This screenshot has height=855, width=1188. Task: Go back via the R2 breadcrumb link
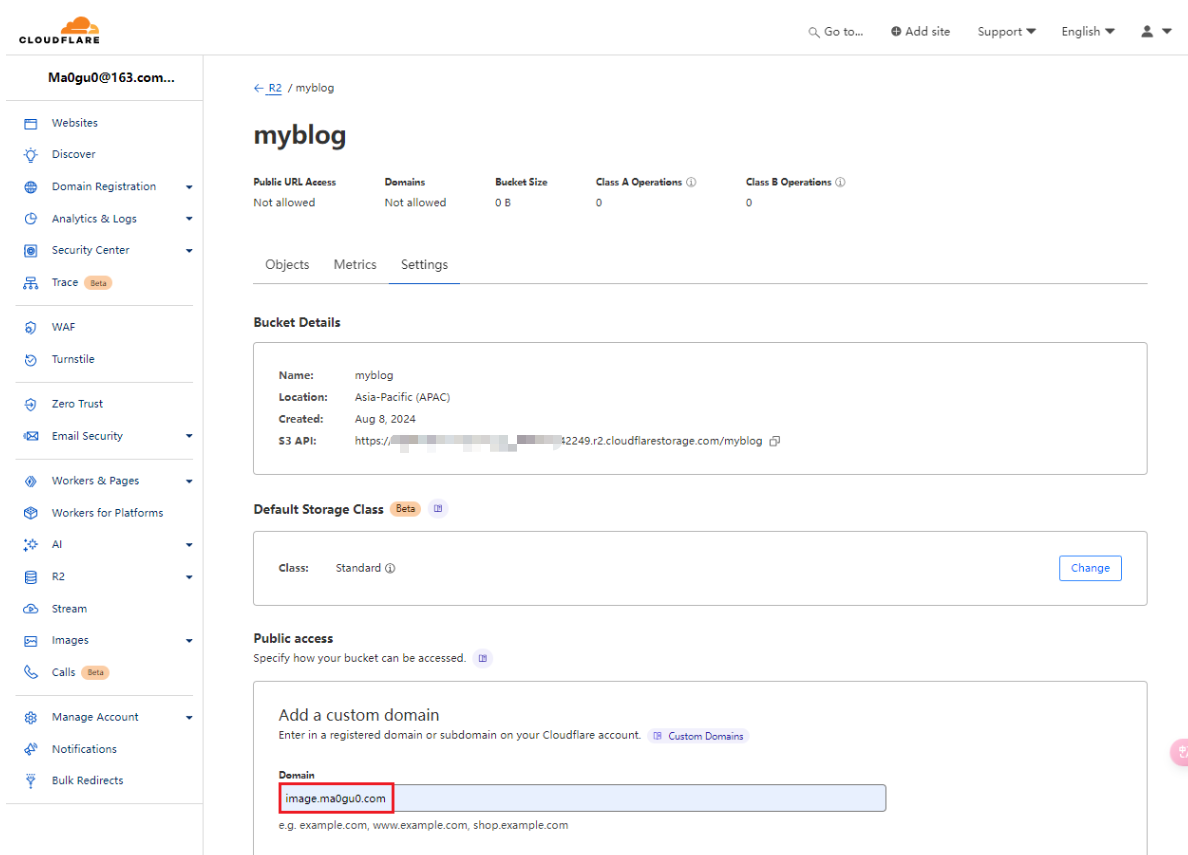click(x=274, y=88)
